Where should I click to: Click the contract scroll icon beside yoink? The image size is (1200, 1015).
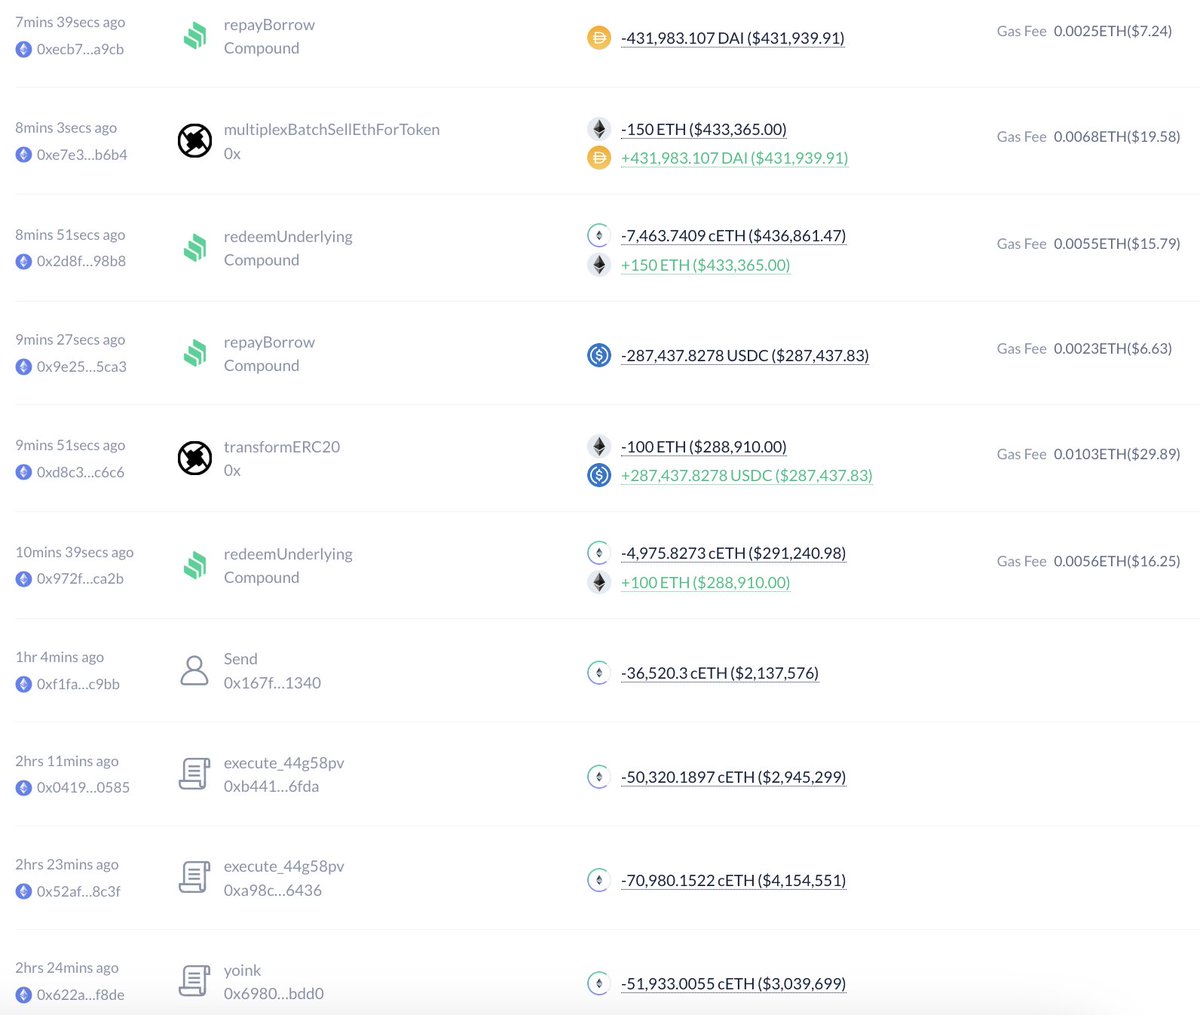pyautogui.click(x=194, y=978)
